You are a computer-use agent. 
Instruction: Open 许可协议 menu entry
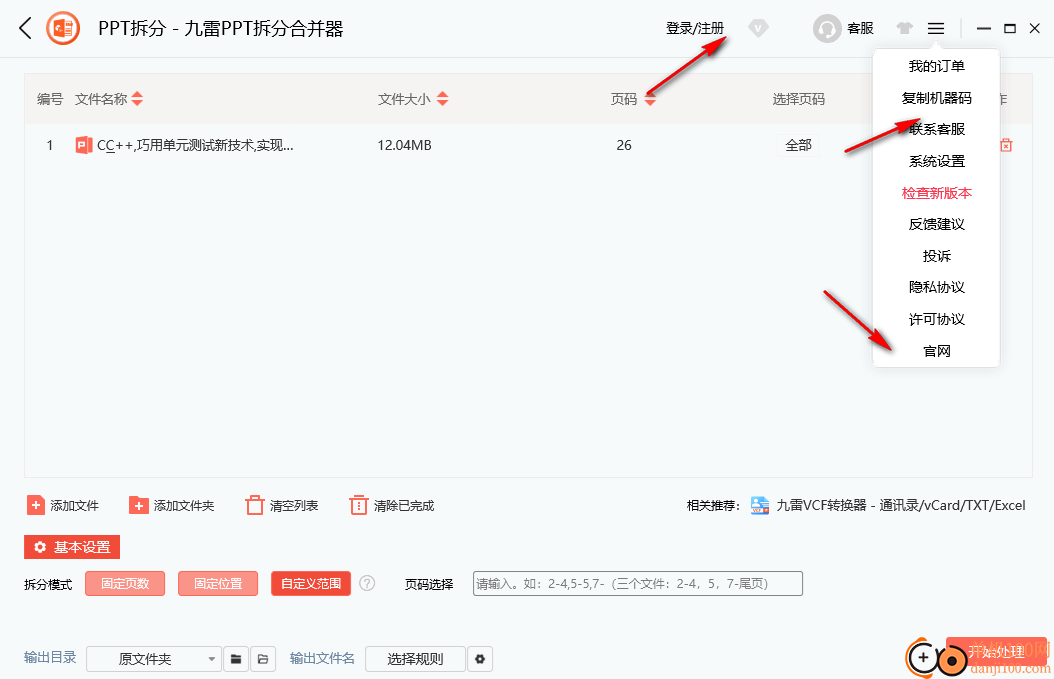click(x=936, y=319)
